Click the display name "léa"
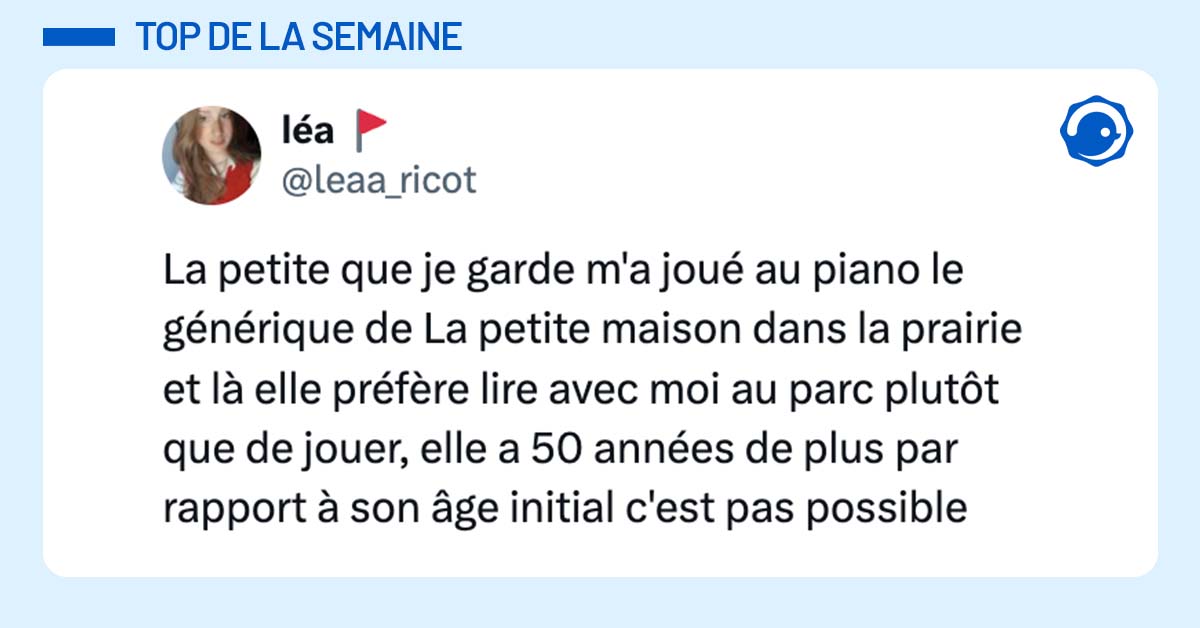 click(309, 130)
